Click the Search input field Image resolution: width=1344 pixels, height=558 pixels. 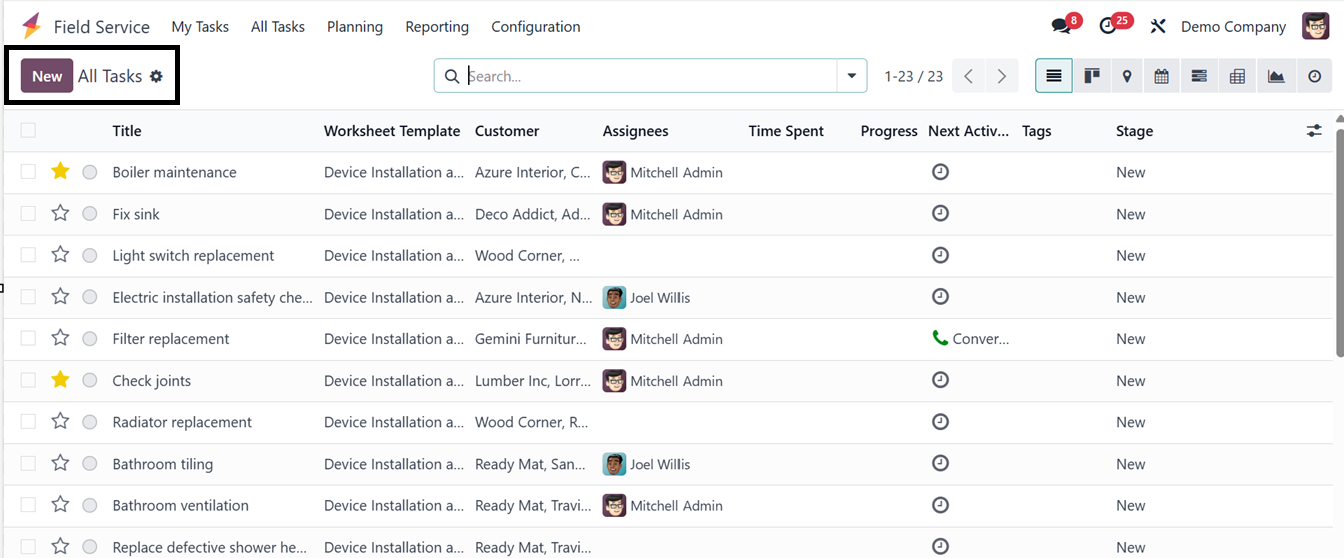[x=650, y=76]
